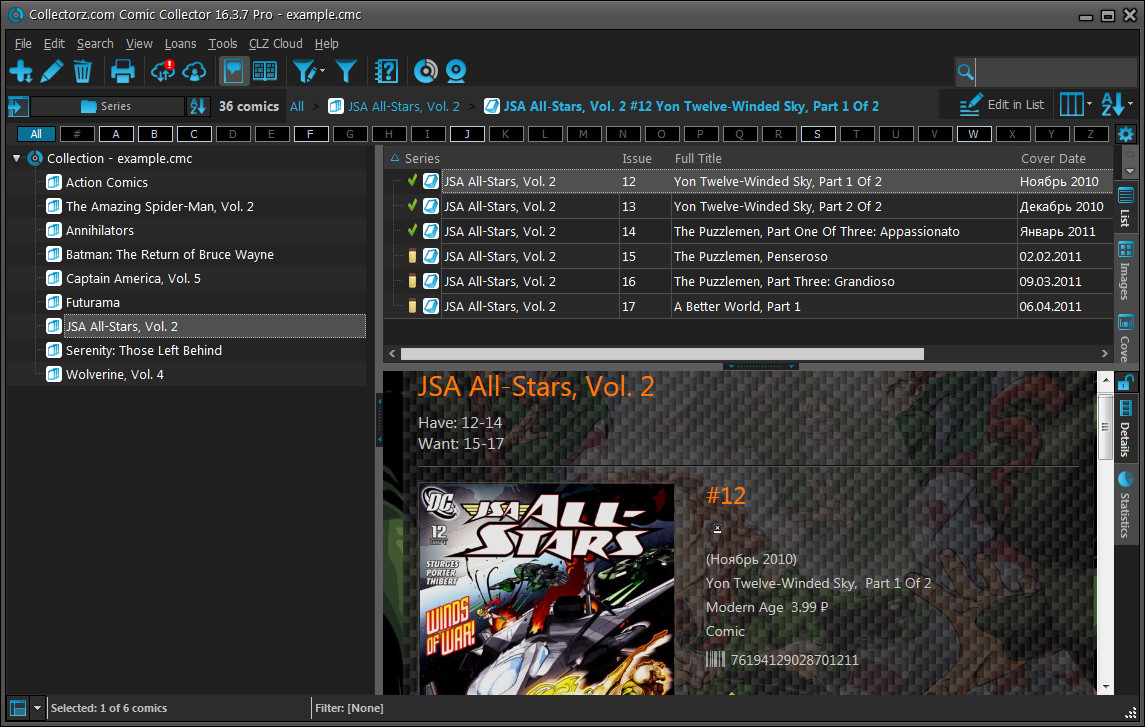1145x727 pixels.
Task: Open the list sort order dropdown
Action: (x=1117, y=105)
